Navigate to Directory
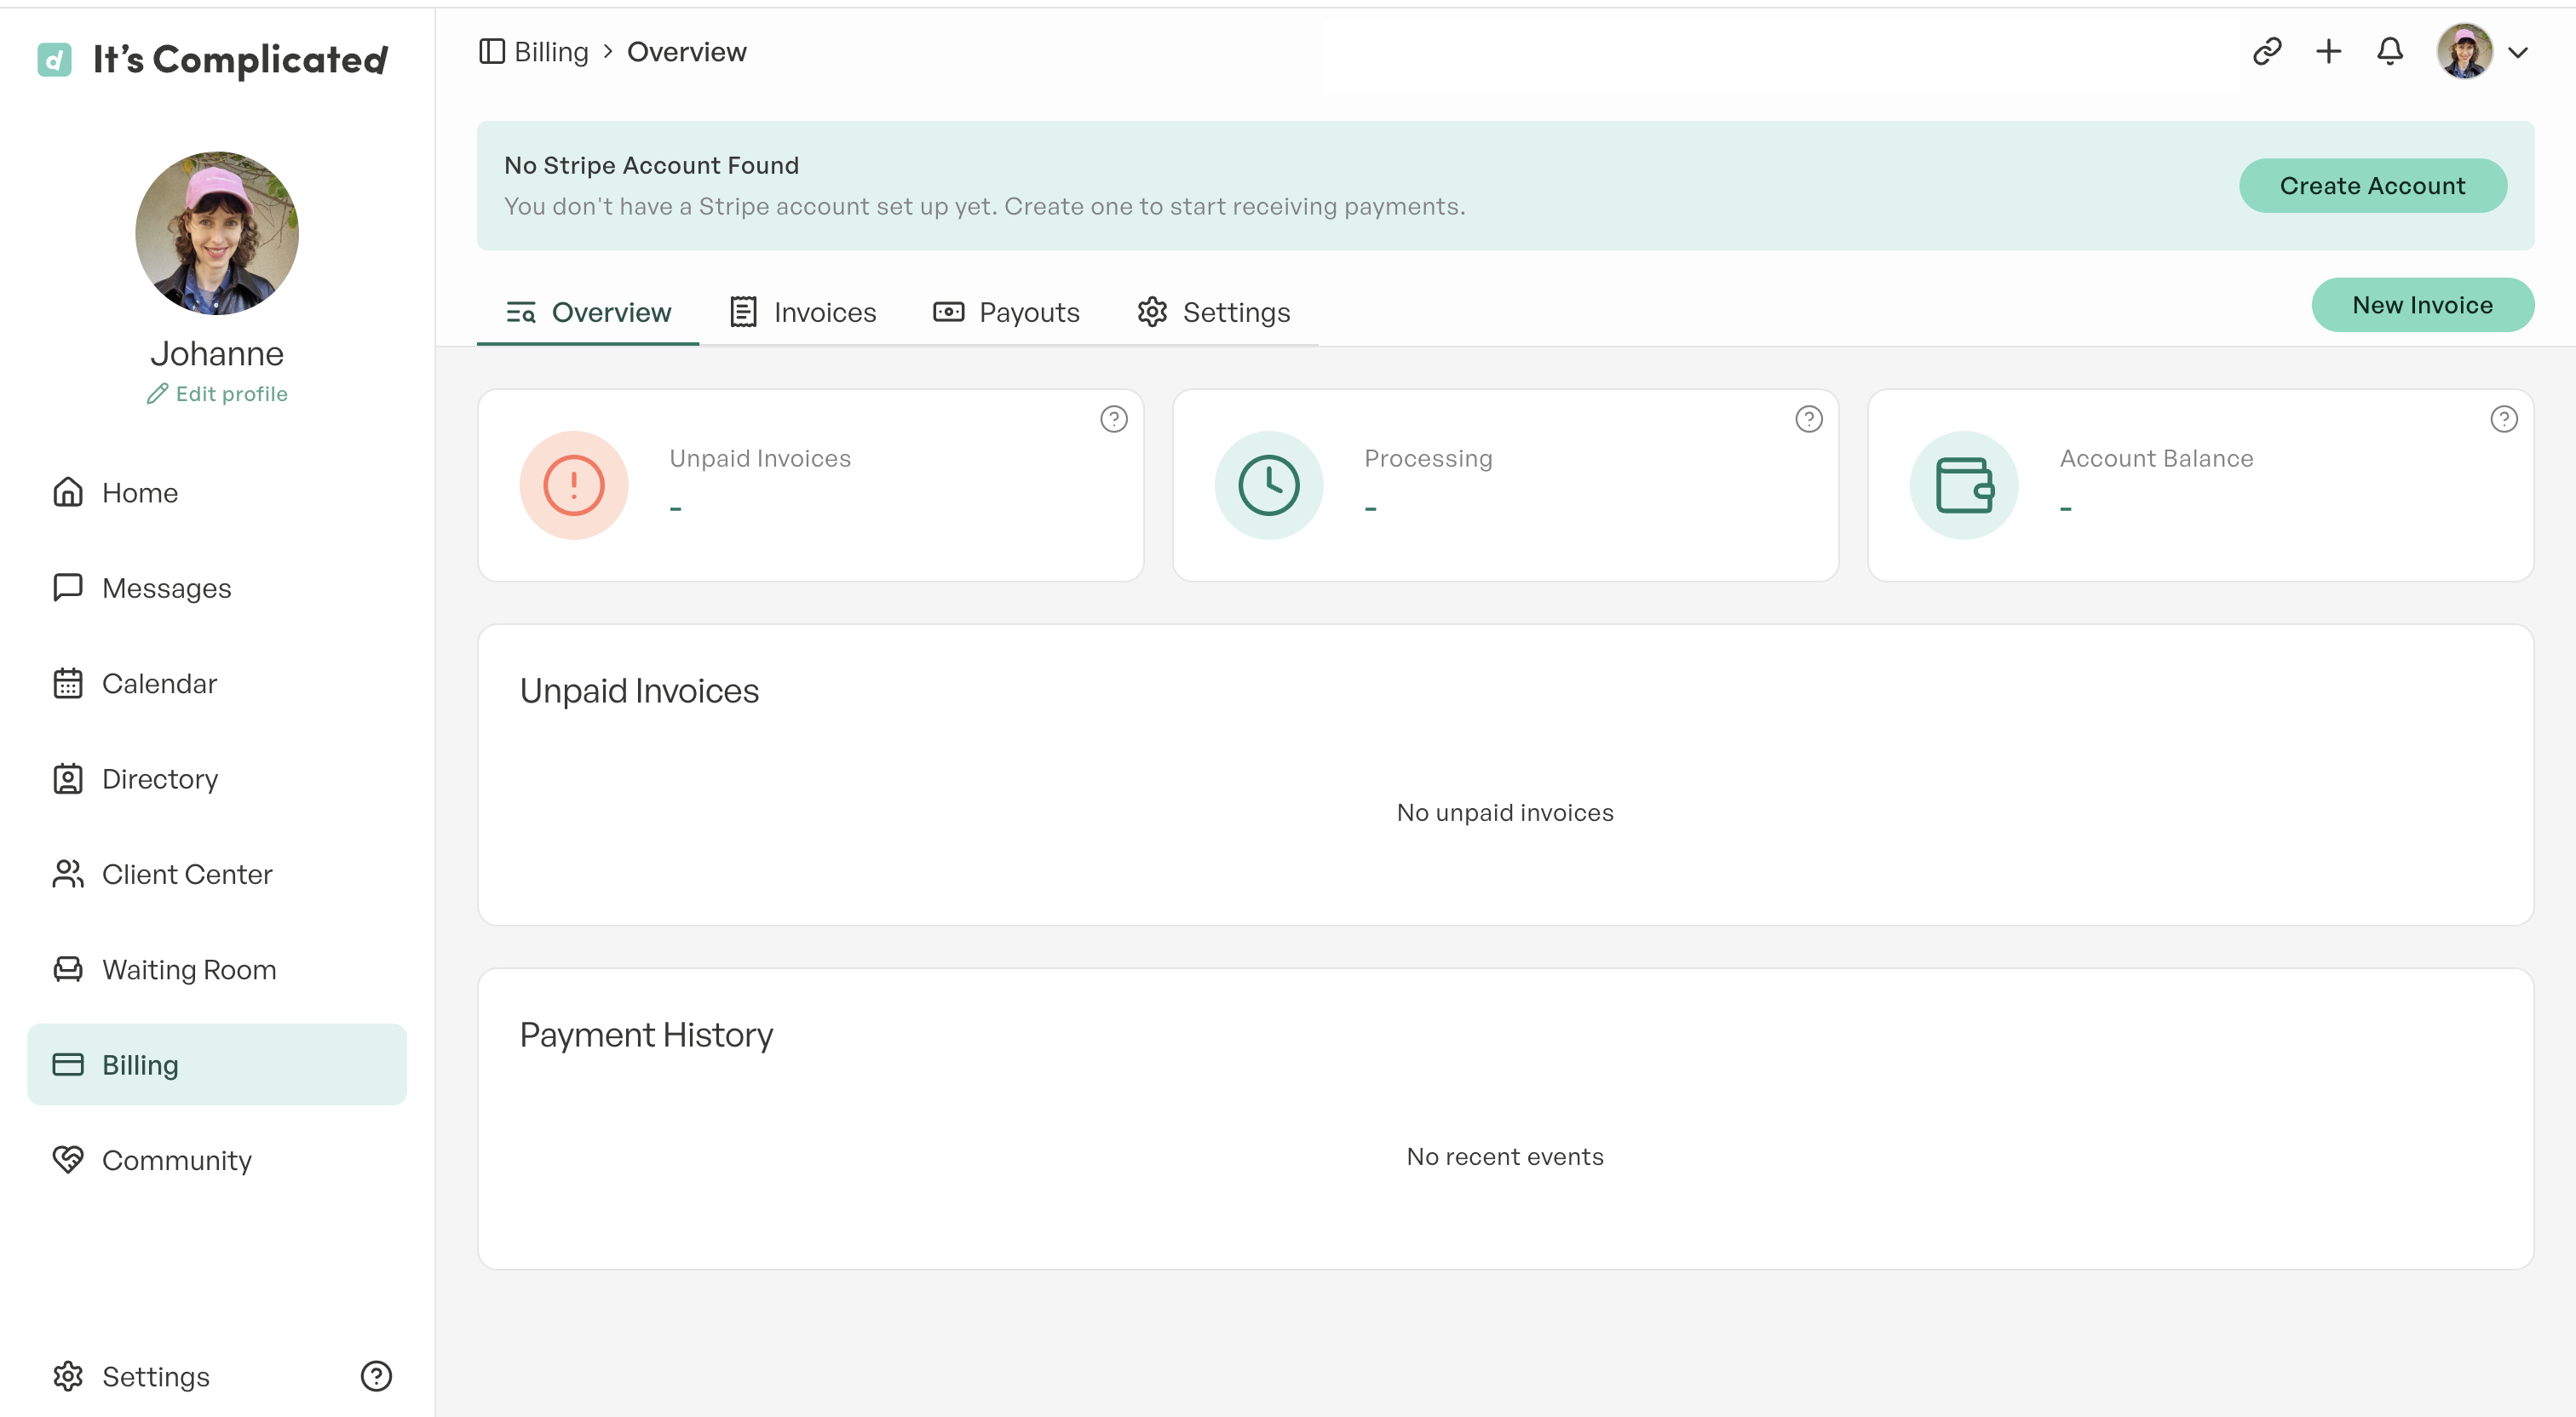 click(x=217, y=778)
